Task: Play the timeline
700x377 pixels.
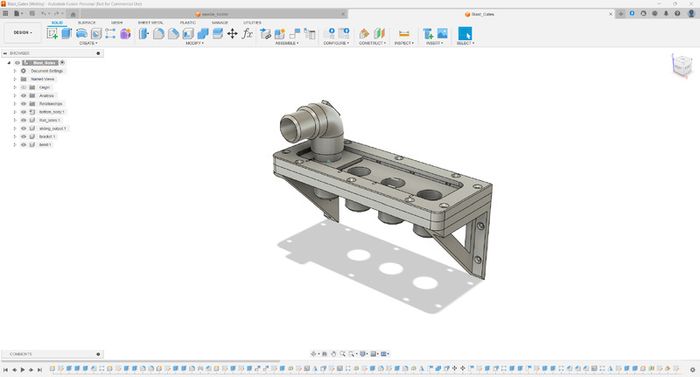Action: coord(22,369)
